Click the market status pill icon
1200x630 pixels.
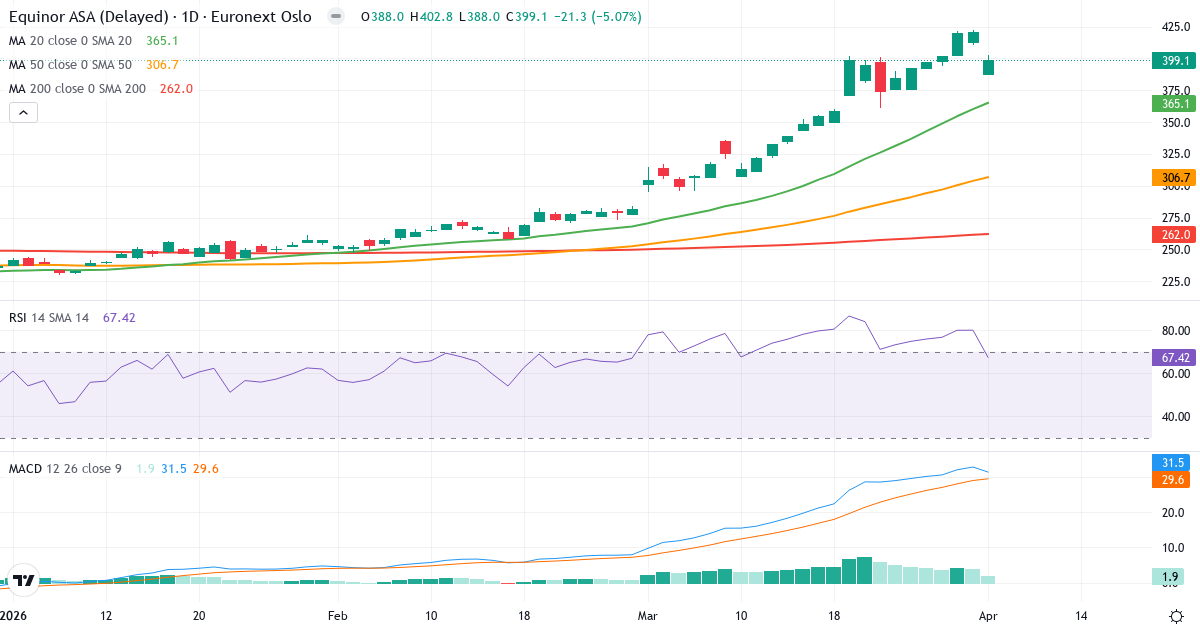click(x=336, y=17)
